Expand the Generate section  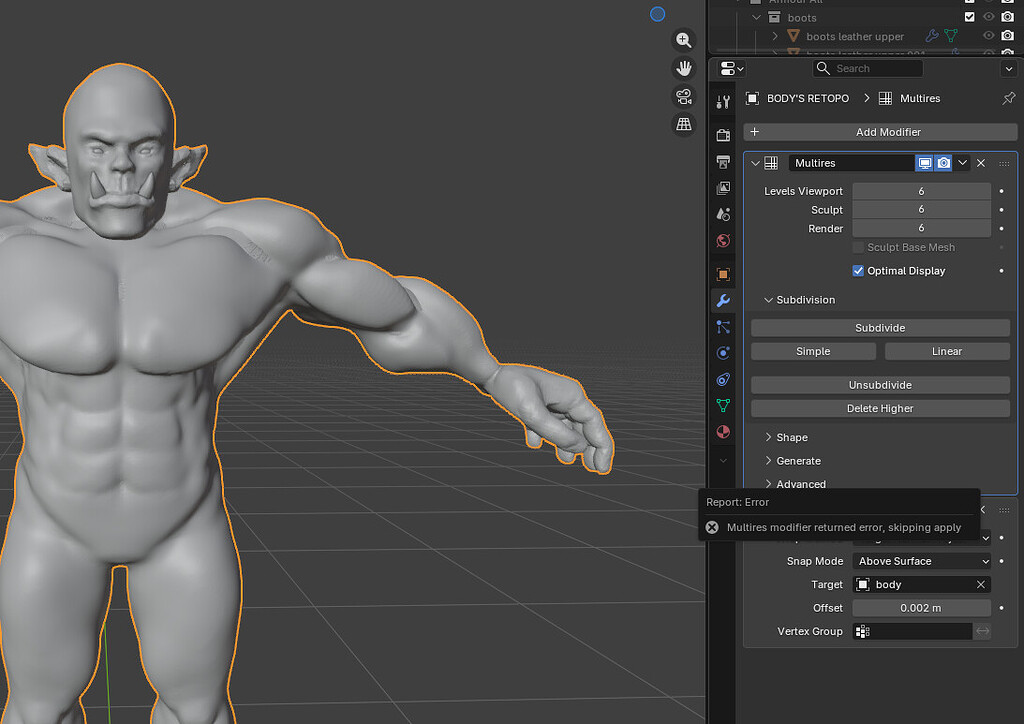coord(769,461)
